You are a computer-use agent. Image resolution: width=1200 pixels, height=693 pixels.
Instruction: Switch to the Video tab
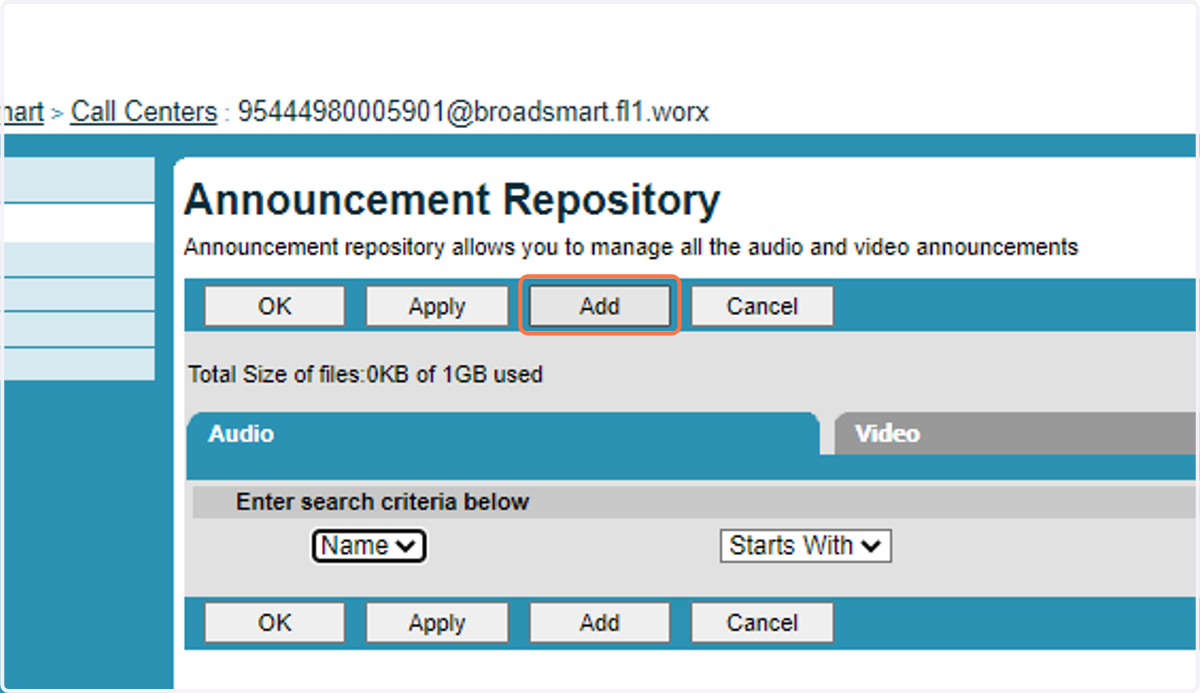click(1015, 434)
